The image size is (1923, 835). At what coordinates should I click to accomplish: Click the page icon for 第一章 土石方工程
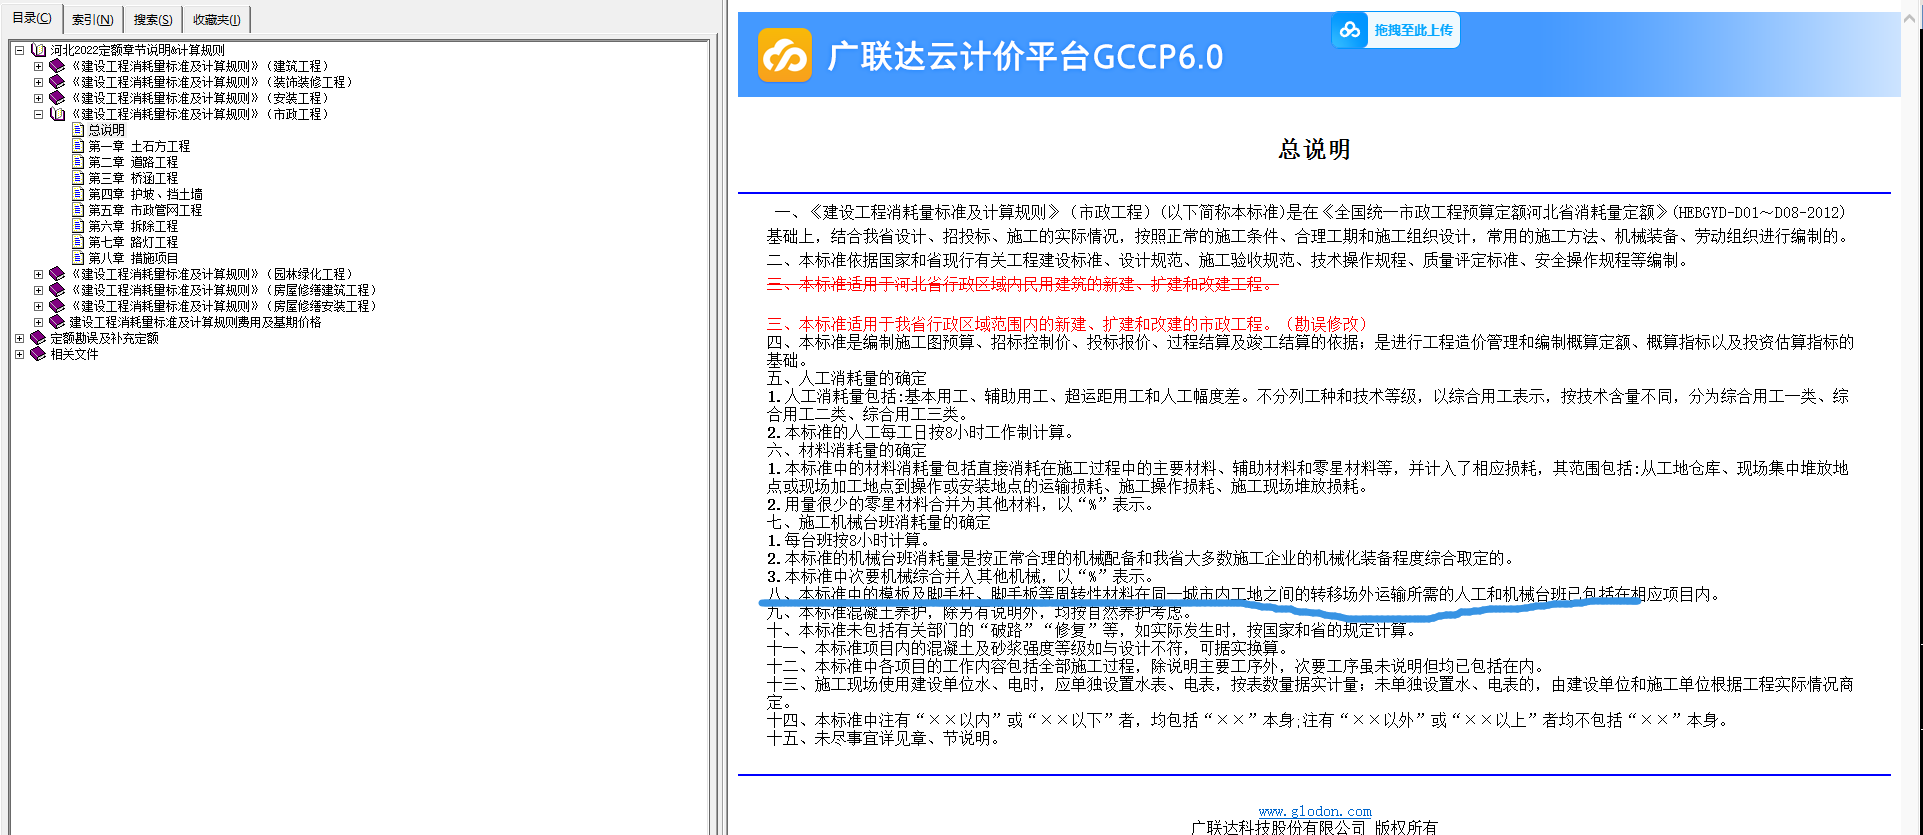(x=78, y=146)
